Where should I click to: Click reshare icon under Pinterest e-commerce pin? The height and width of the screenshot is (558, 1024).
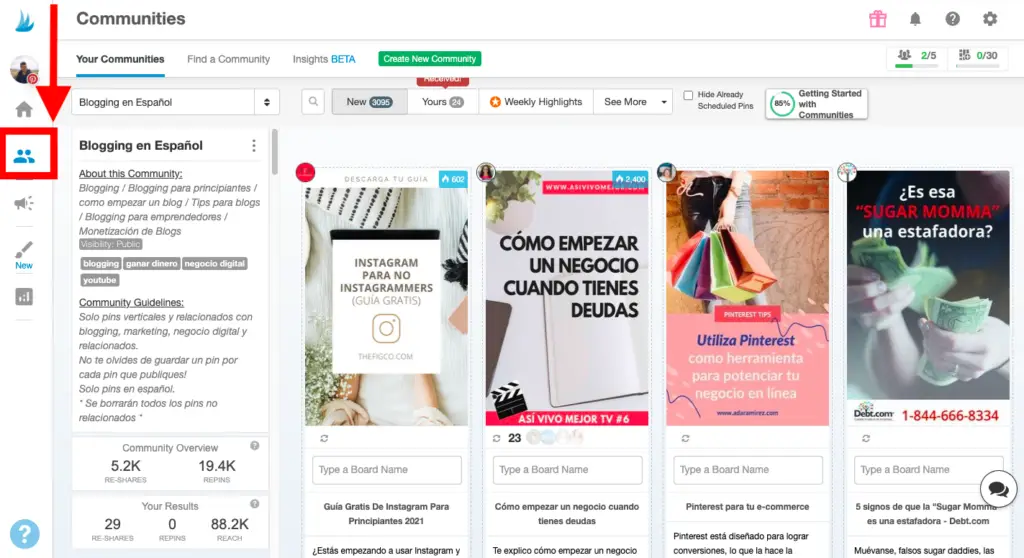pos(685,438)
